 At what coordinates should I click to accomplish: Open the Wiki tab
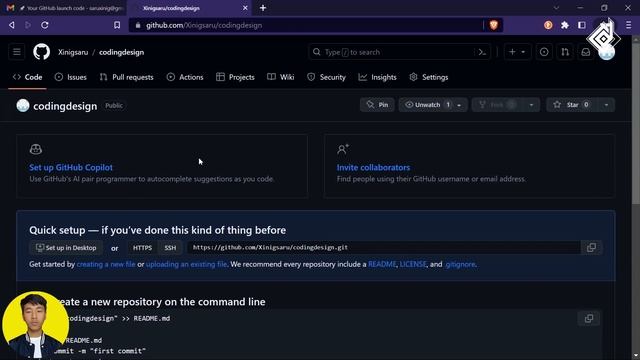point(281,77)
